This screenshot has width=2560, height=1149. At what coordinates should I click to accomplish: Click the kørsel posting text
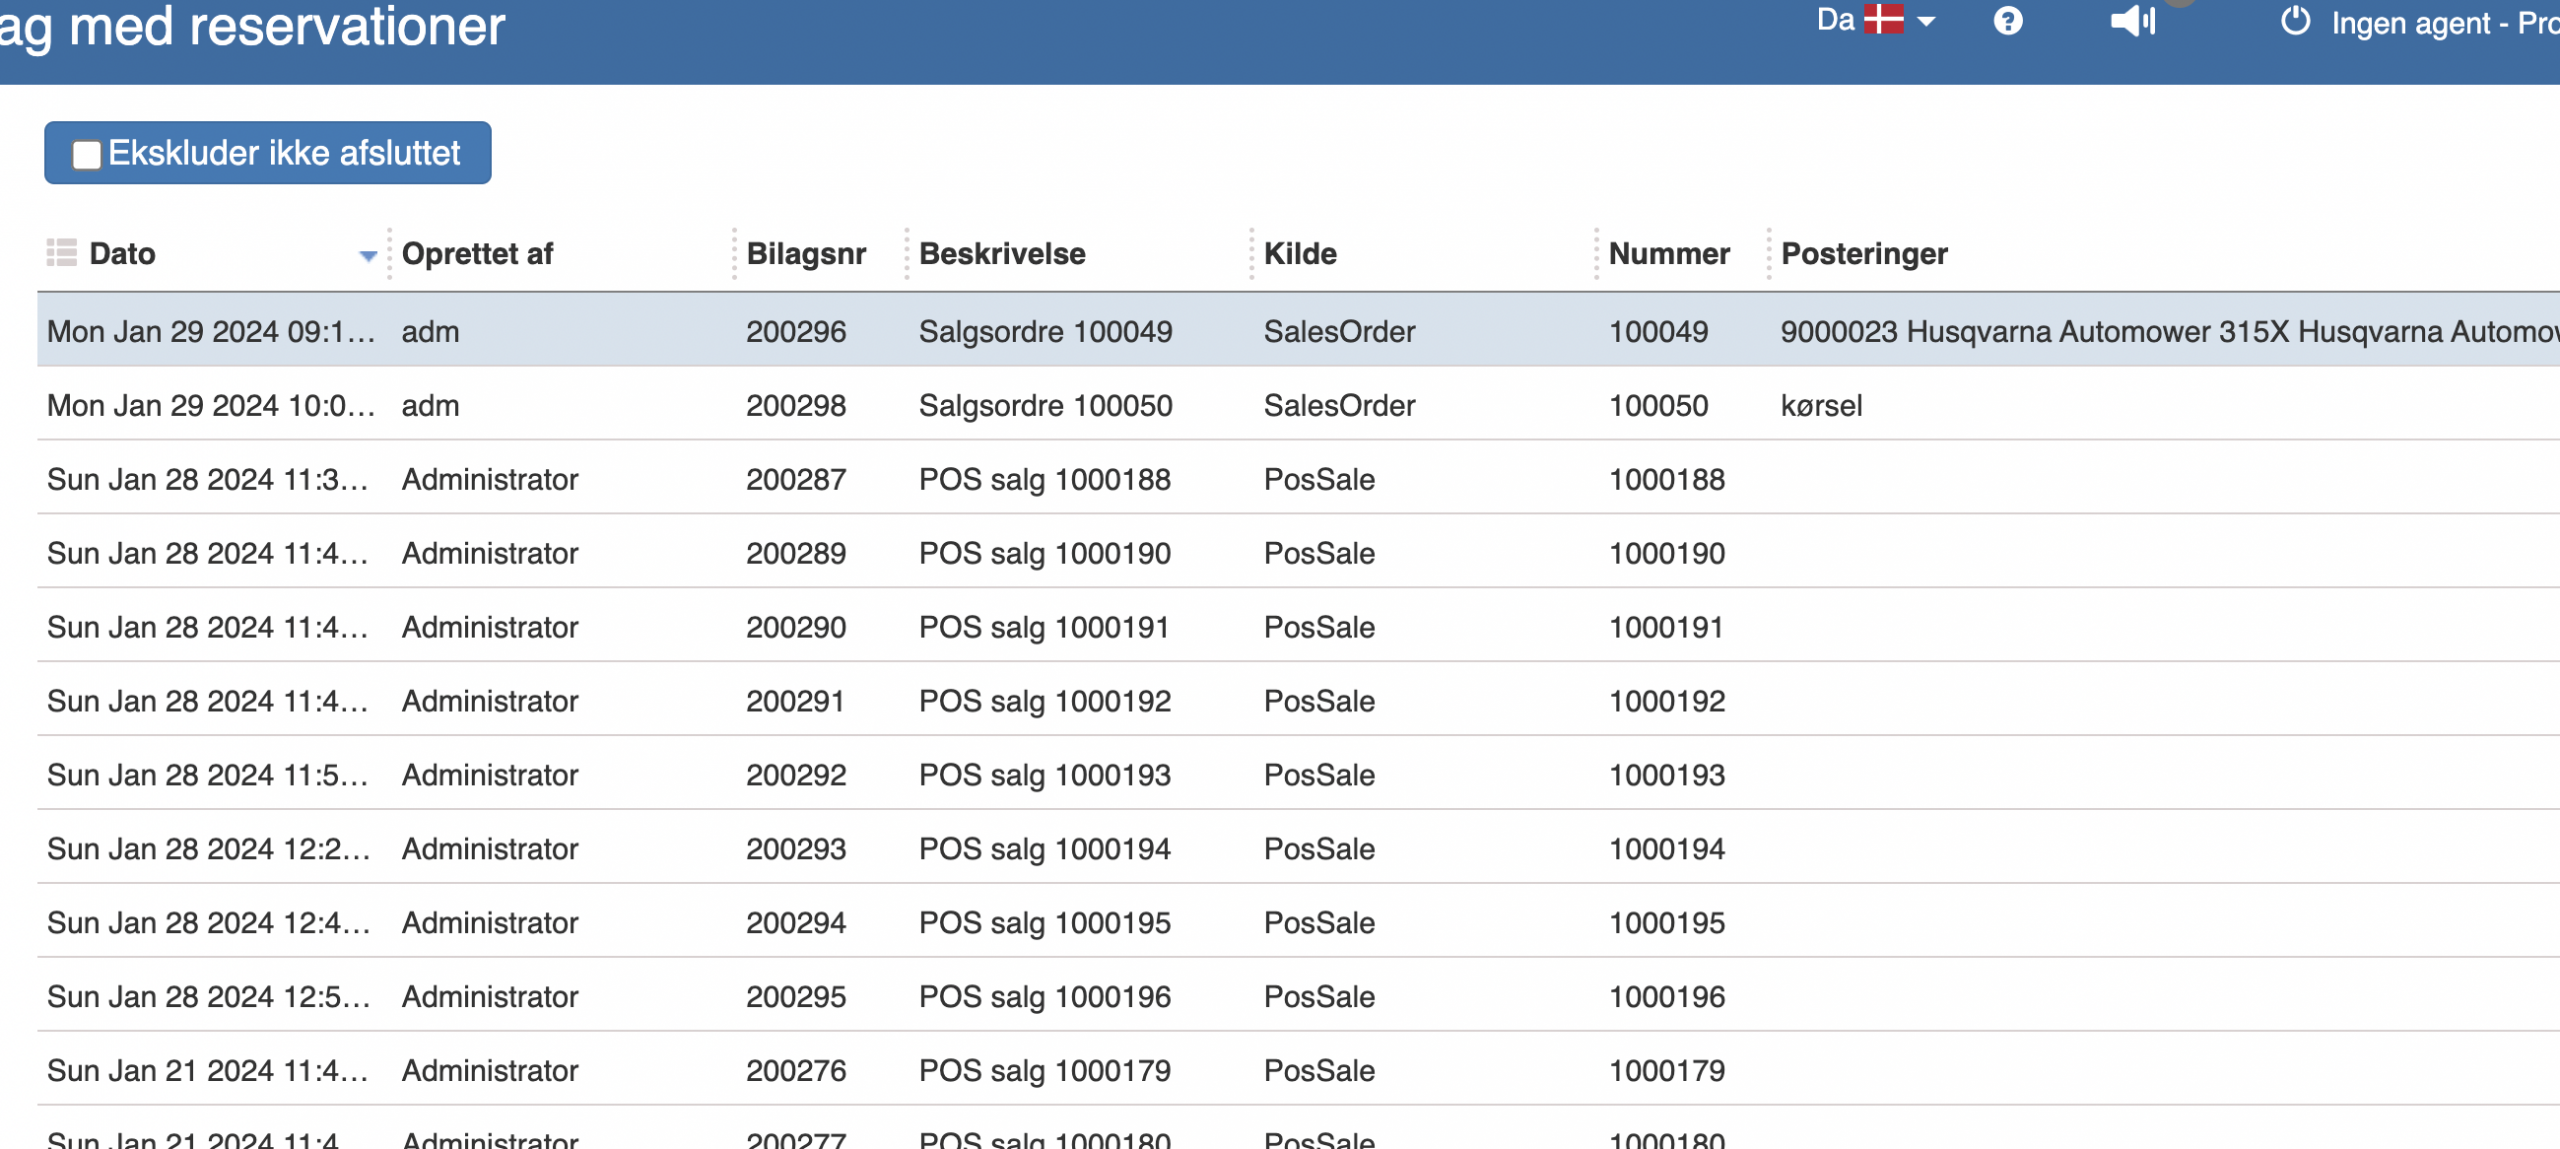[1821, 405]
